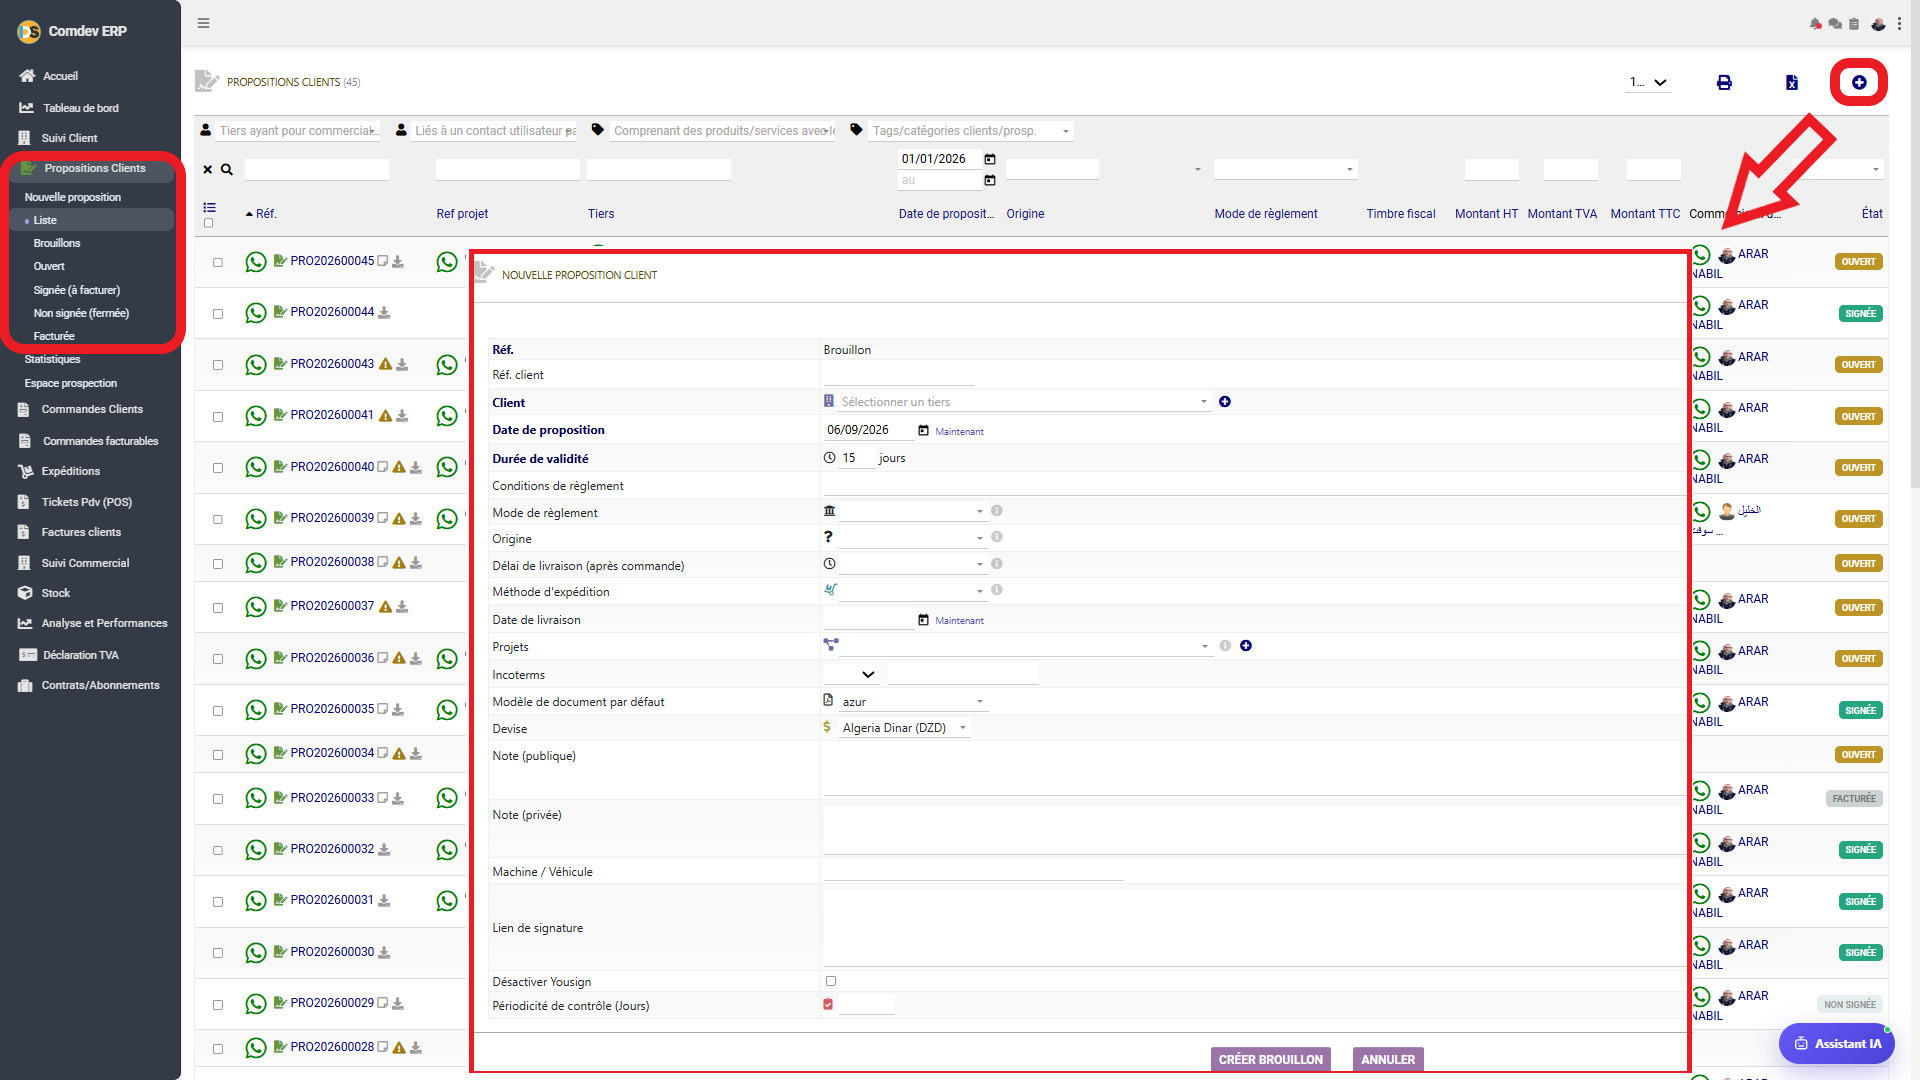
Task: Click the Réf. client input field
Action: [x=898, y=375]
